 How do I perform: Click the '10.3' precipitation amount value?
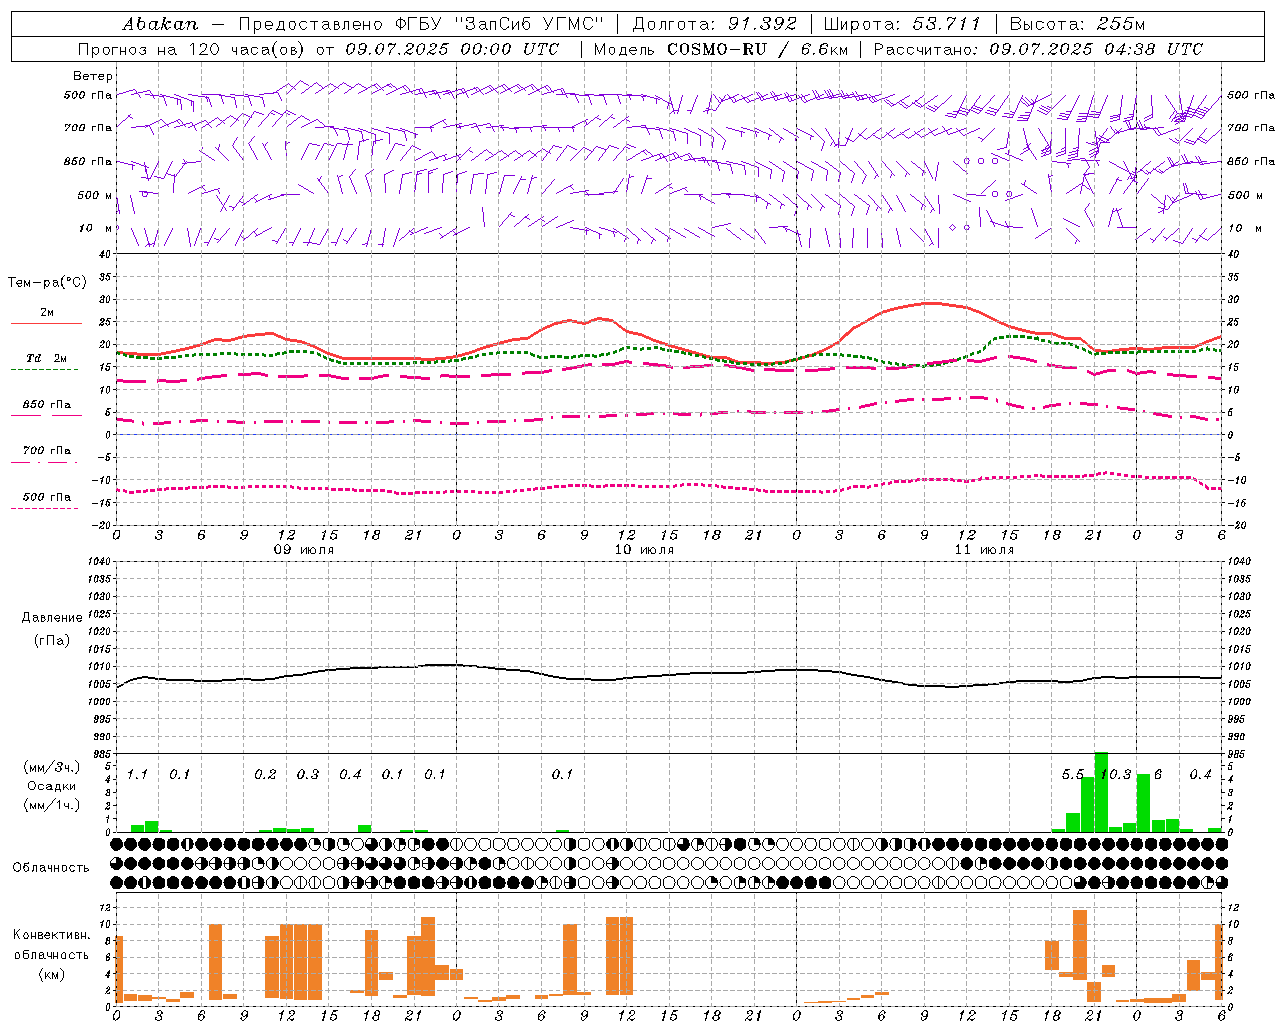click(x=1116, y=775)
